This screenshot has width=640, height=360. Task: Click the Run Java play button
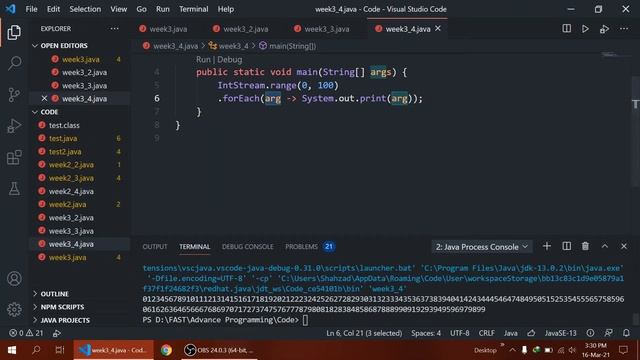[585, 29]
